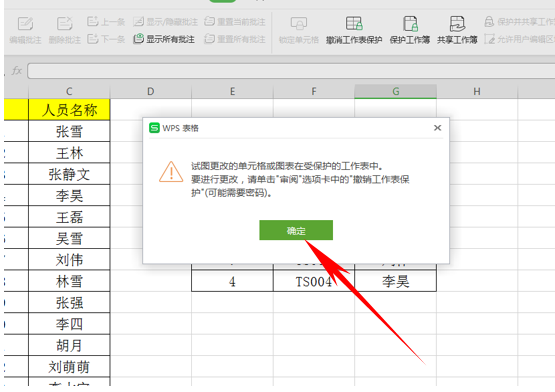The image size is (555, 392).
Task: Click 重置当前批注 reset current comment
Action: [x=235, y=22]
